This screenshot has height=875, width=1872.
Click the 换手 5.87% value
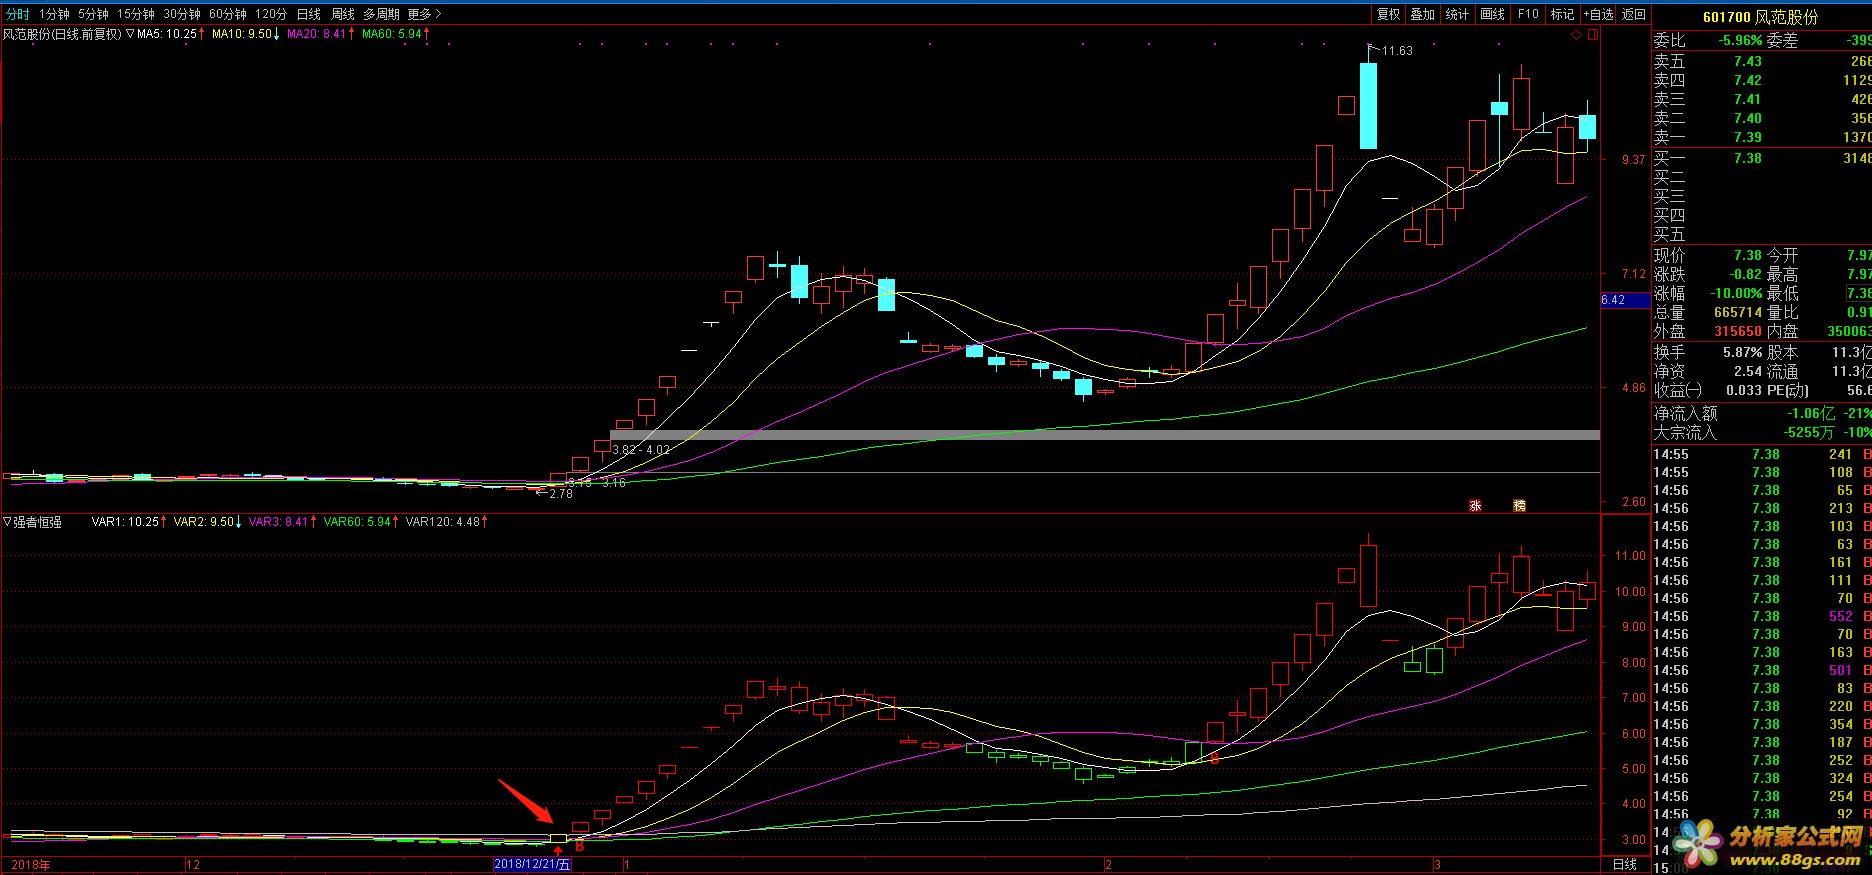1741,352
